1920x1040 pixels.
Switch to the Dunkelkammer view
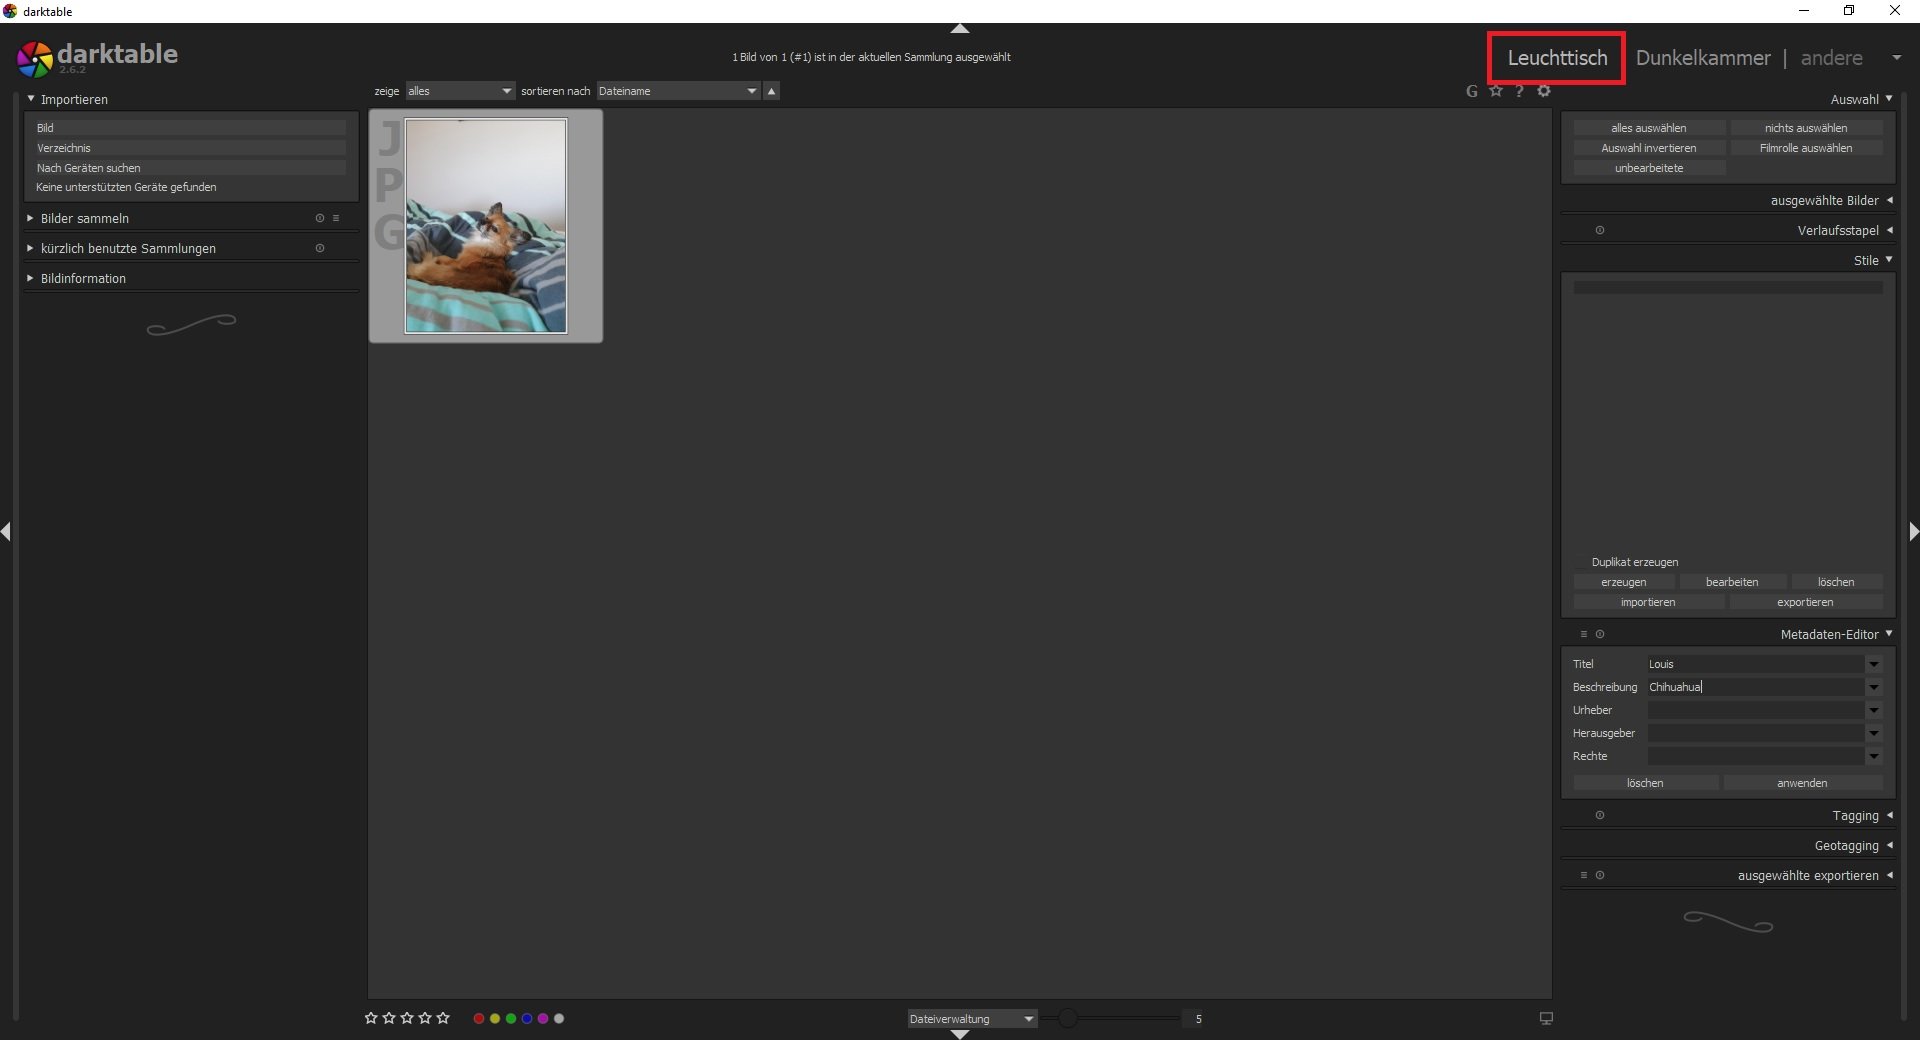pos(1703,58)
